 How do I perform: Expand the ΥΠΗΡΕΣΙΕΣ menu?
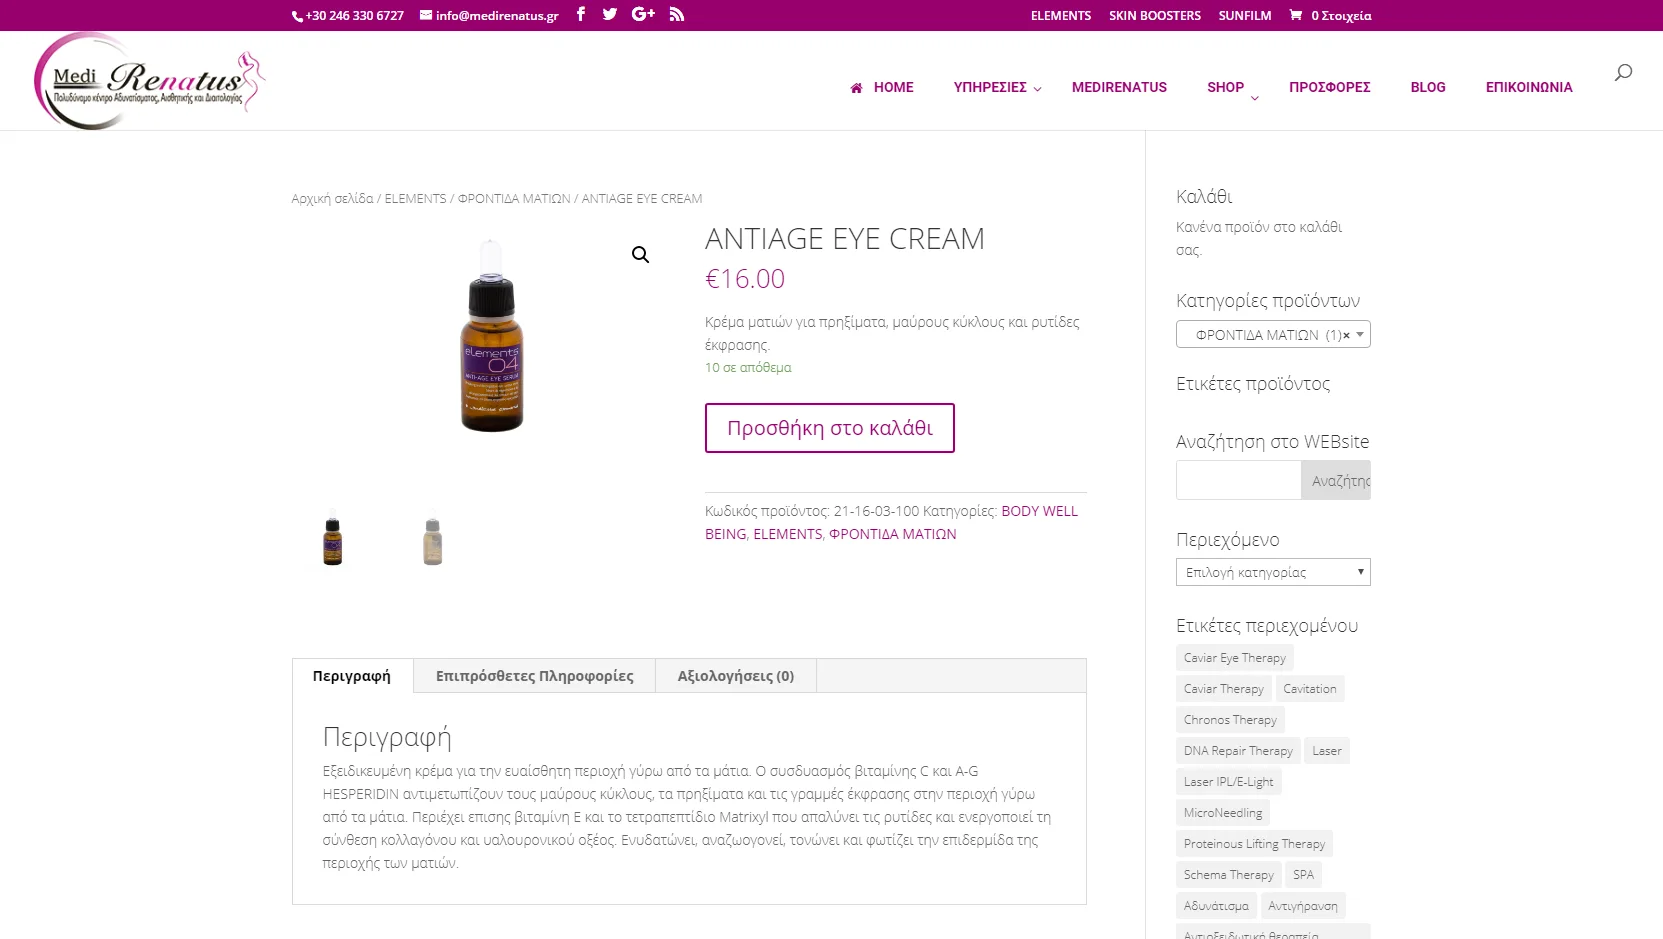pyautogui.click(x=997, y=87)
